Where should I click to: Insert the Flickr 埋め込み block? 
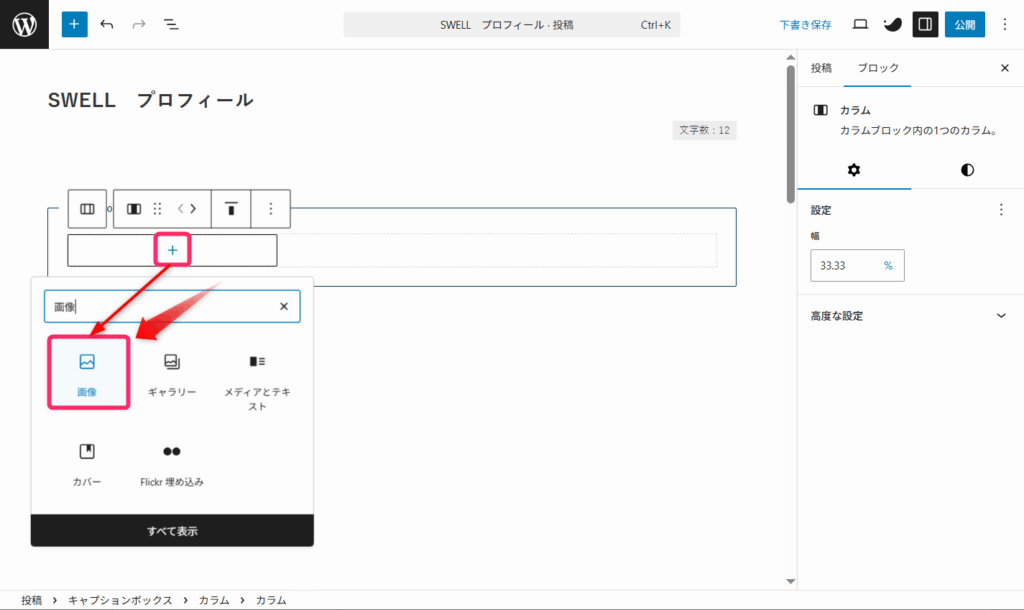point(172,464)
